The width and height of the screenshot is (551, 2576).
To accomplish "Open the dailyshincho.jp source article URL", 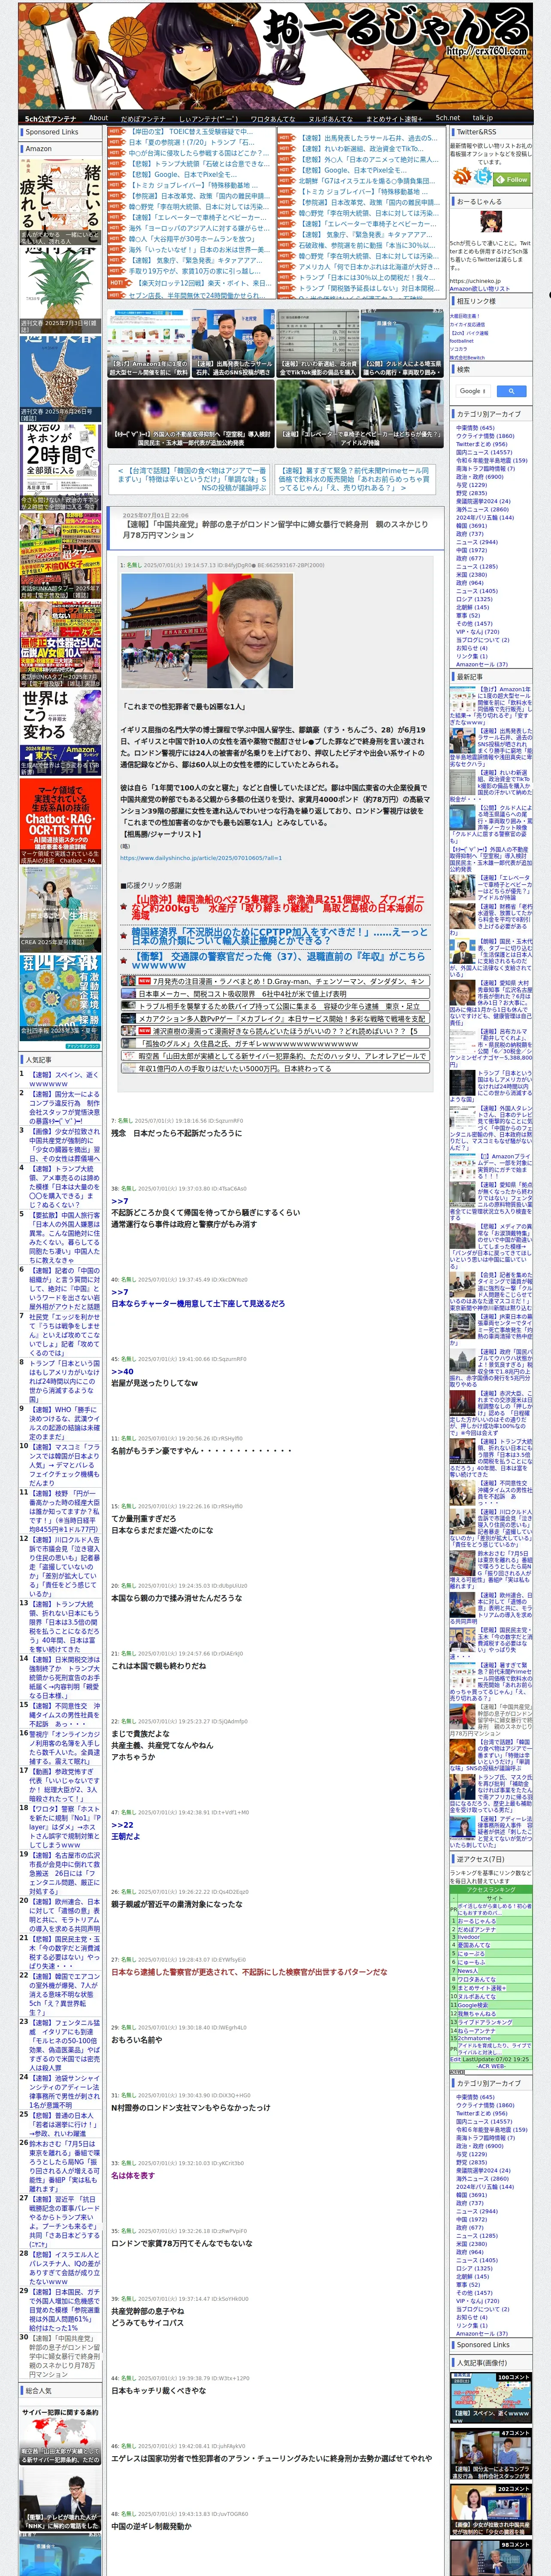I will point(201,857).
